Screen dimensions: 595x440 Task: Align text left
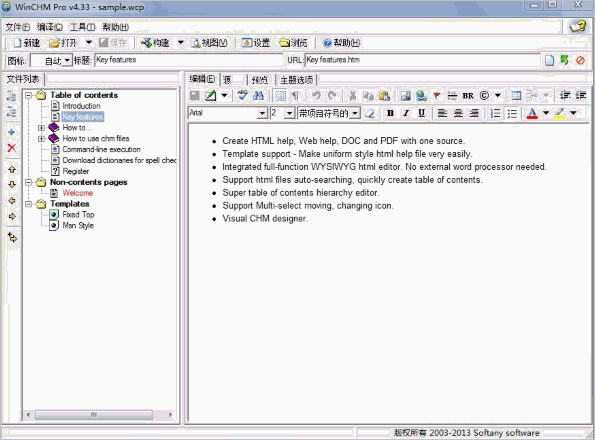point(442,113)
